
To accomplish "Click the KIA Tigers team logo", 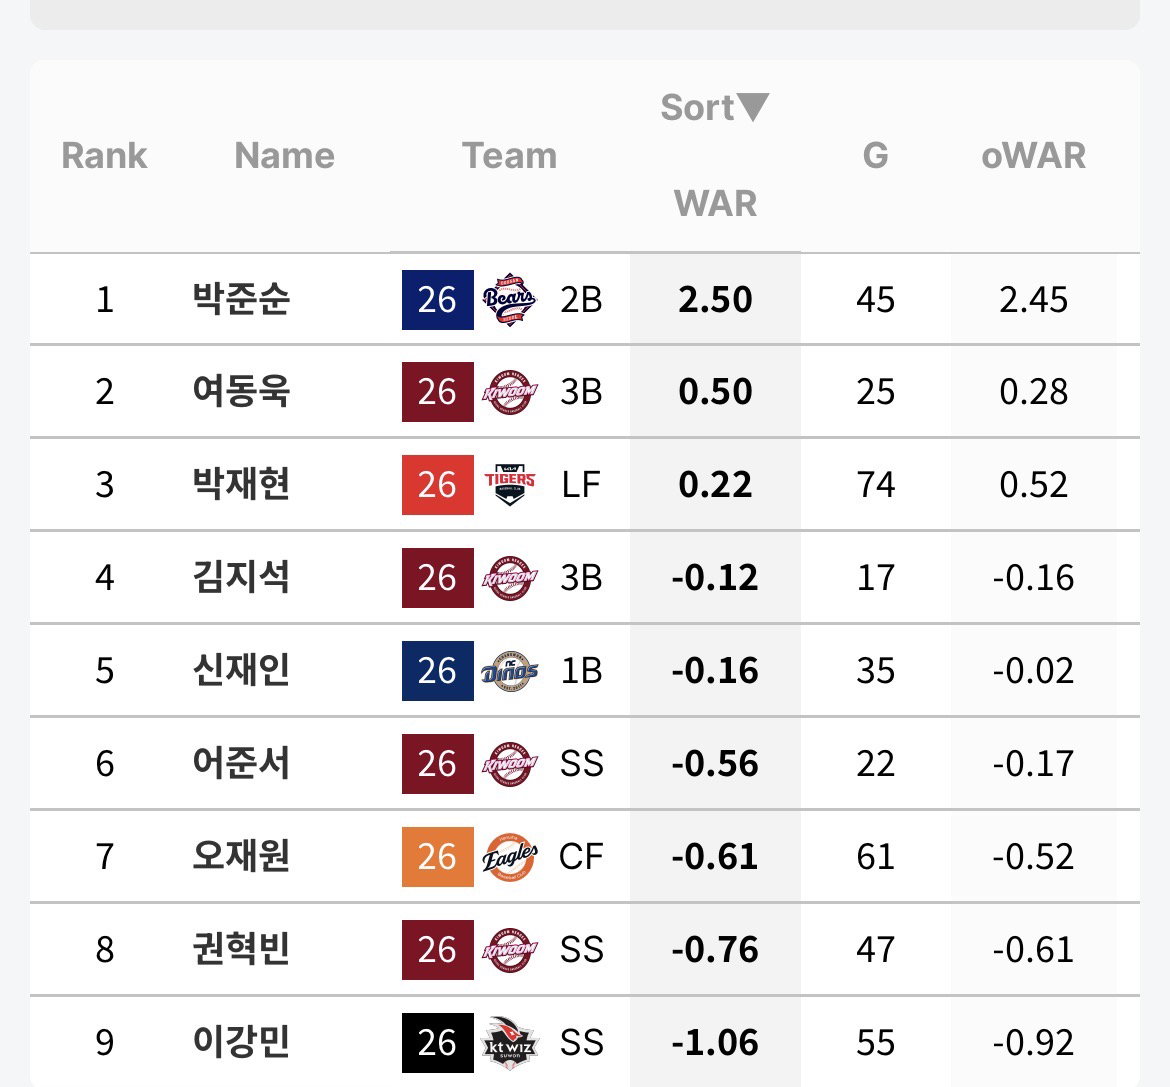I will click(509, 485).
